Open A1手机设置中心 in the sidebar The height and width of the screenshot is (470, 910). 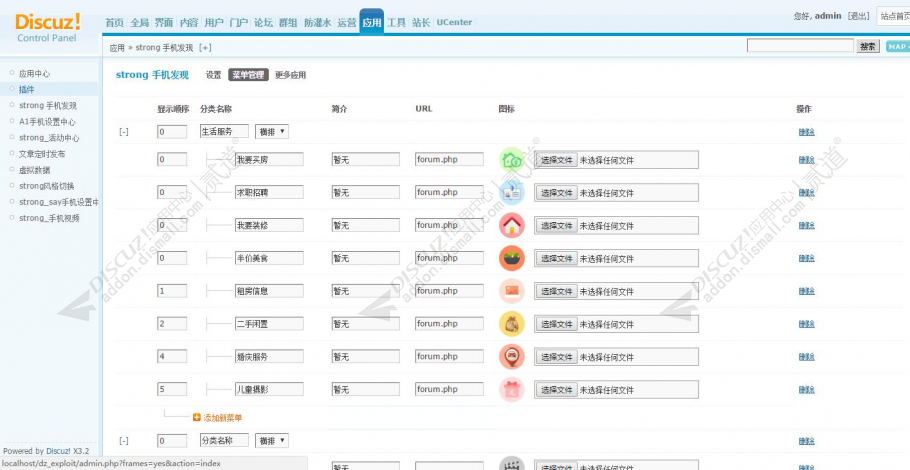coord(47,122)
